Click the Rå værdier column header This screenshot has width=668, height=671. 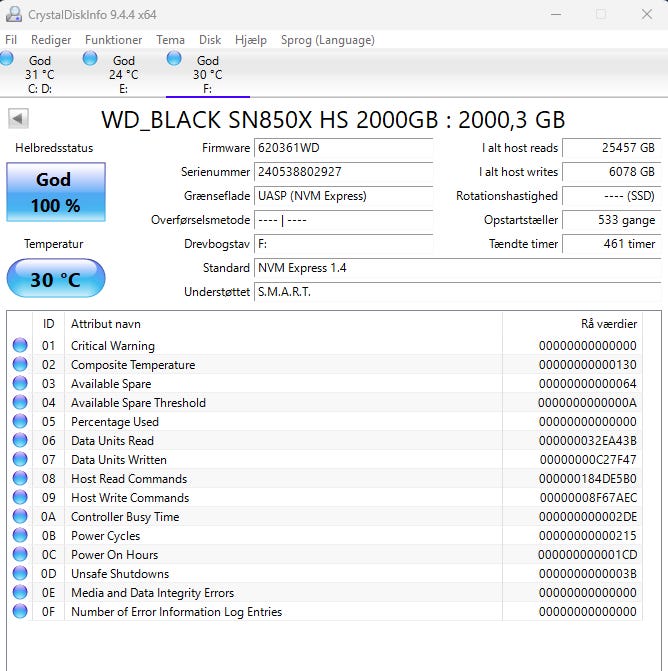coord(572,324)
